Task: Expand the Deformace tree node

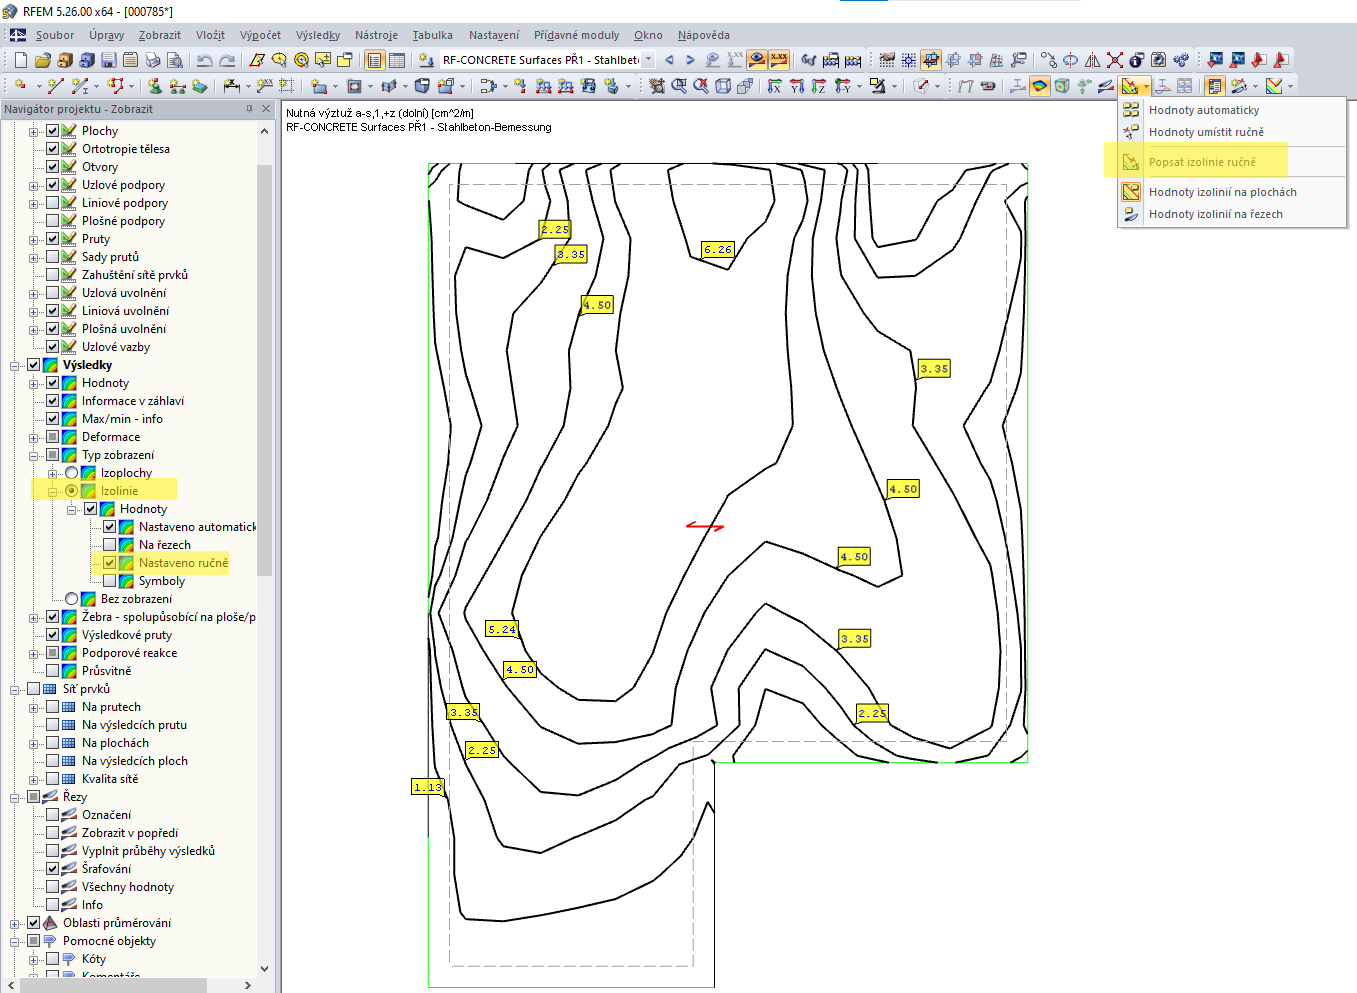Action: coord(34,437)
